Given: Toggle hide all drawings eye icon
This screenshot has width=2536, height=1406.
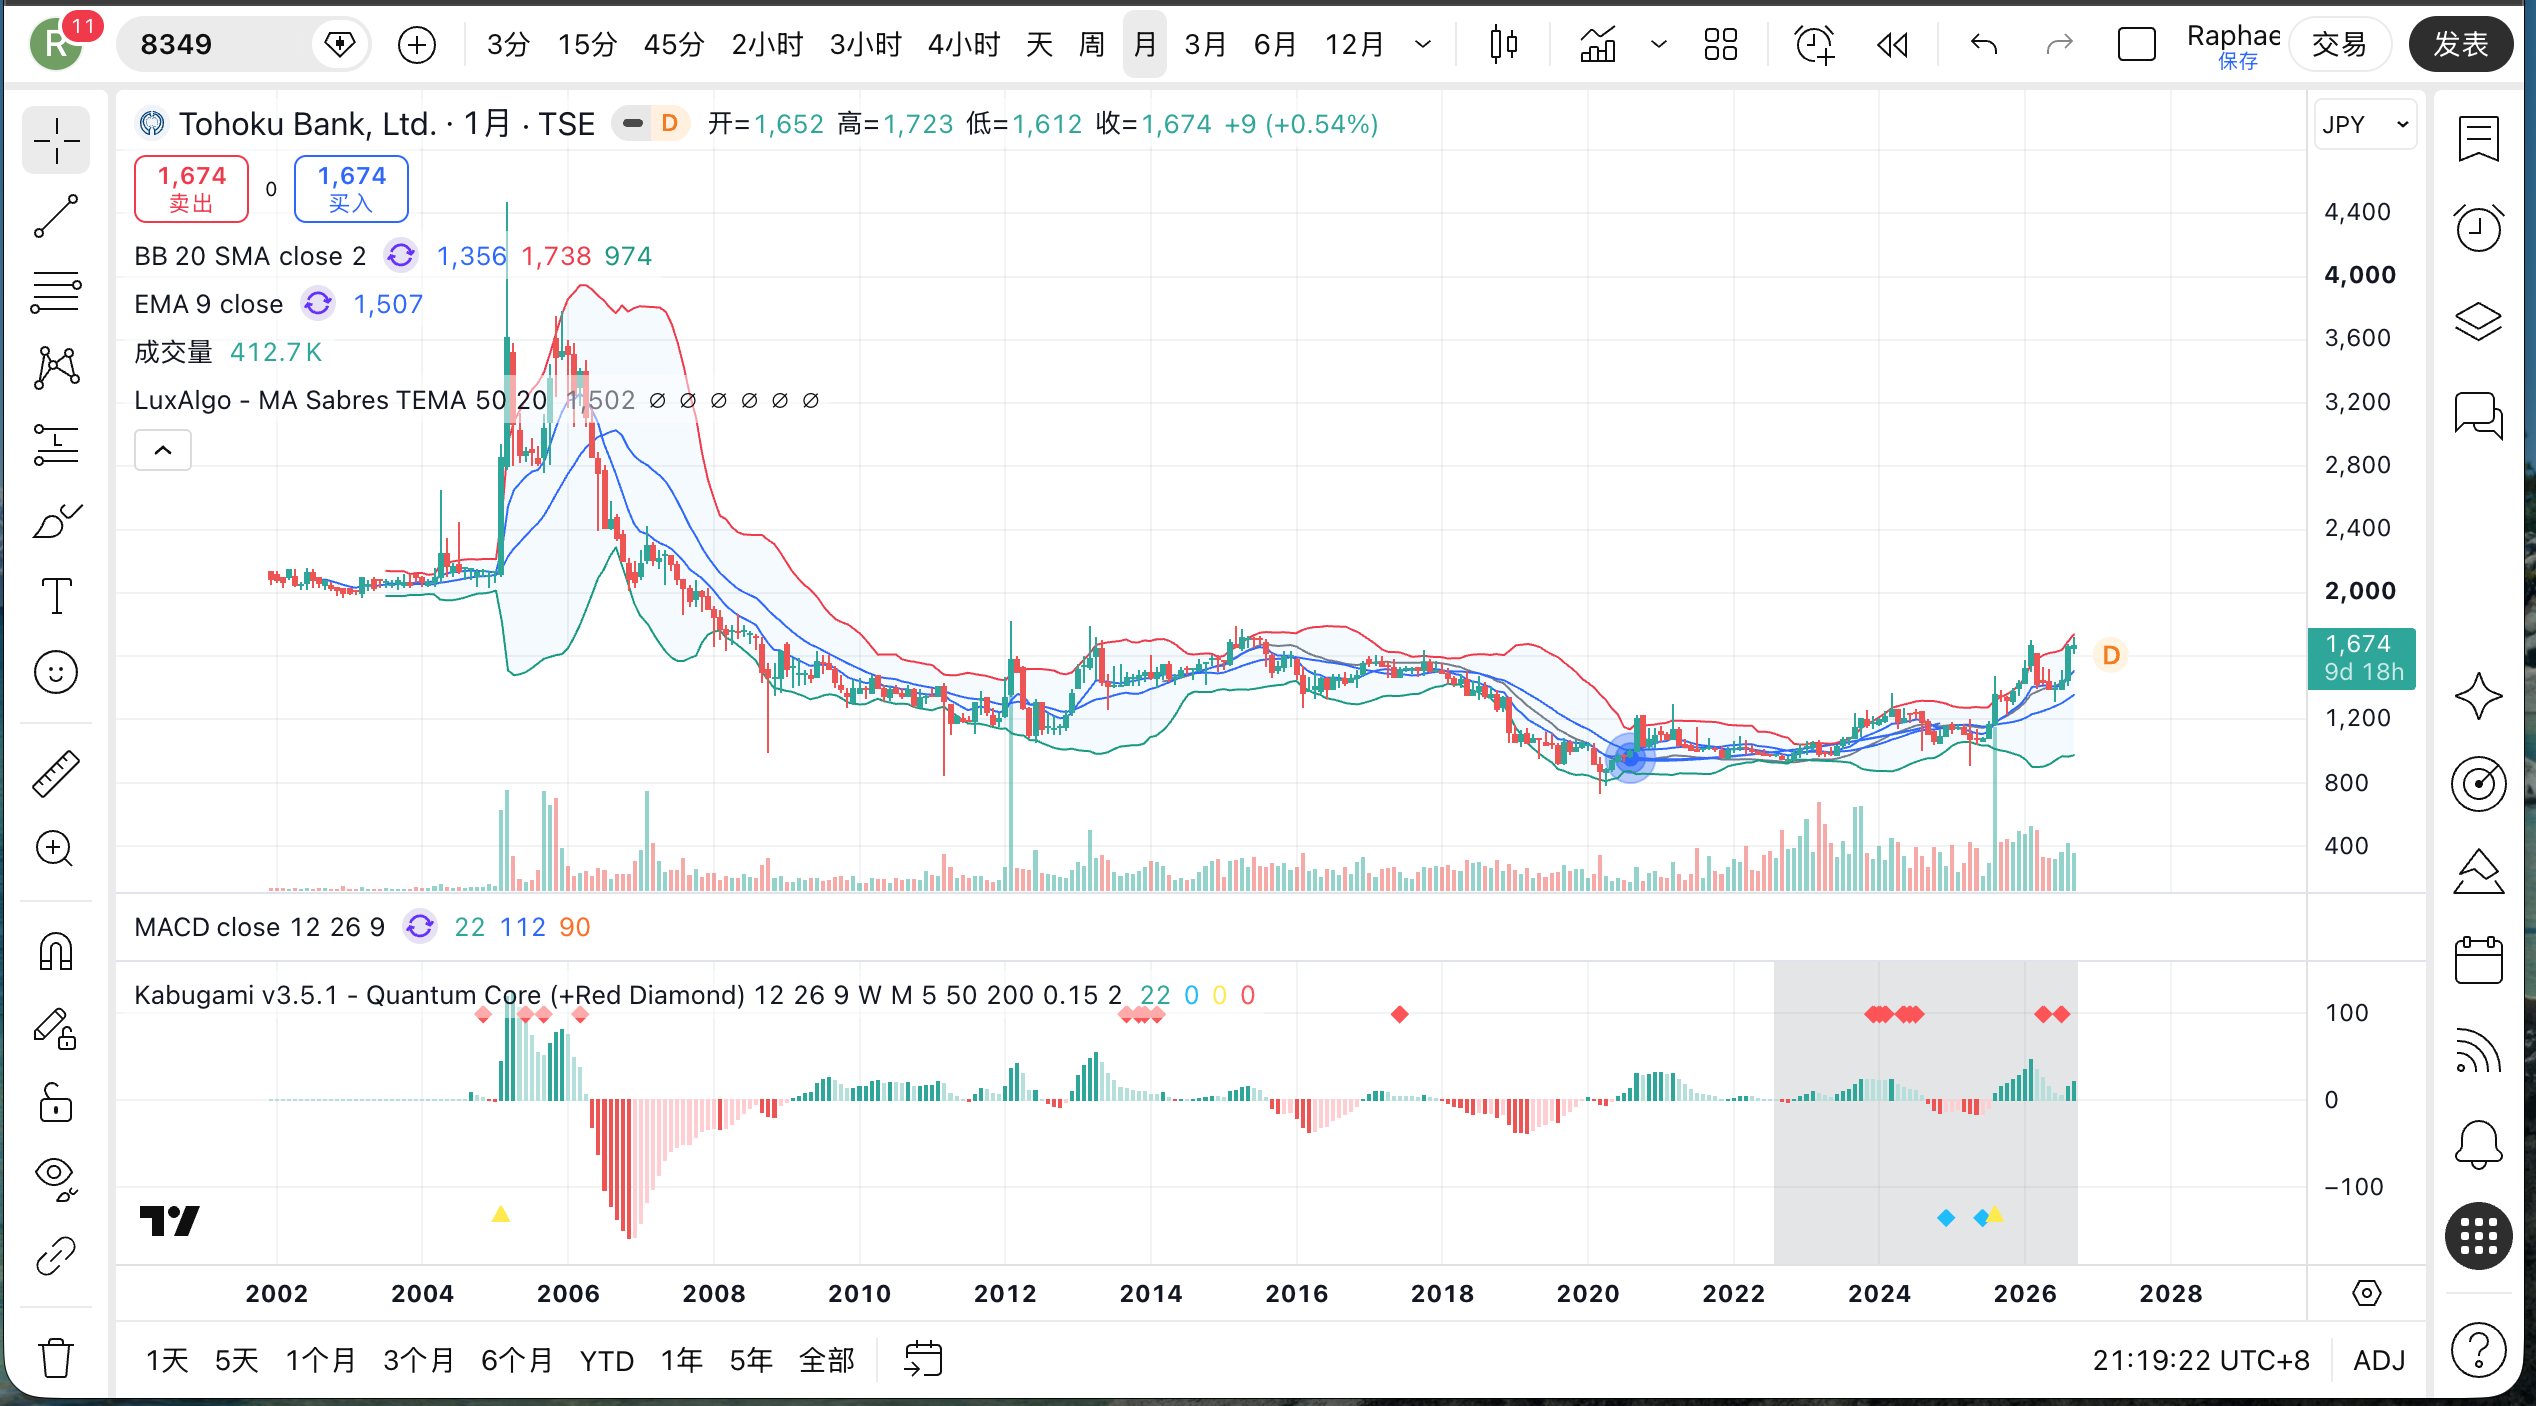Looking at the screenshot, I should pos(56,1179).
